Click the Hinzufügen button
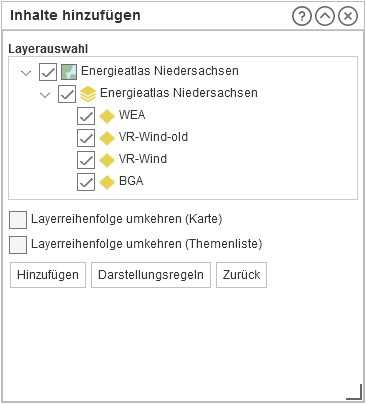This screenshot has width=366, height=404. (x=48, y=275)
